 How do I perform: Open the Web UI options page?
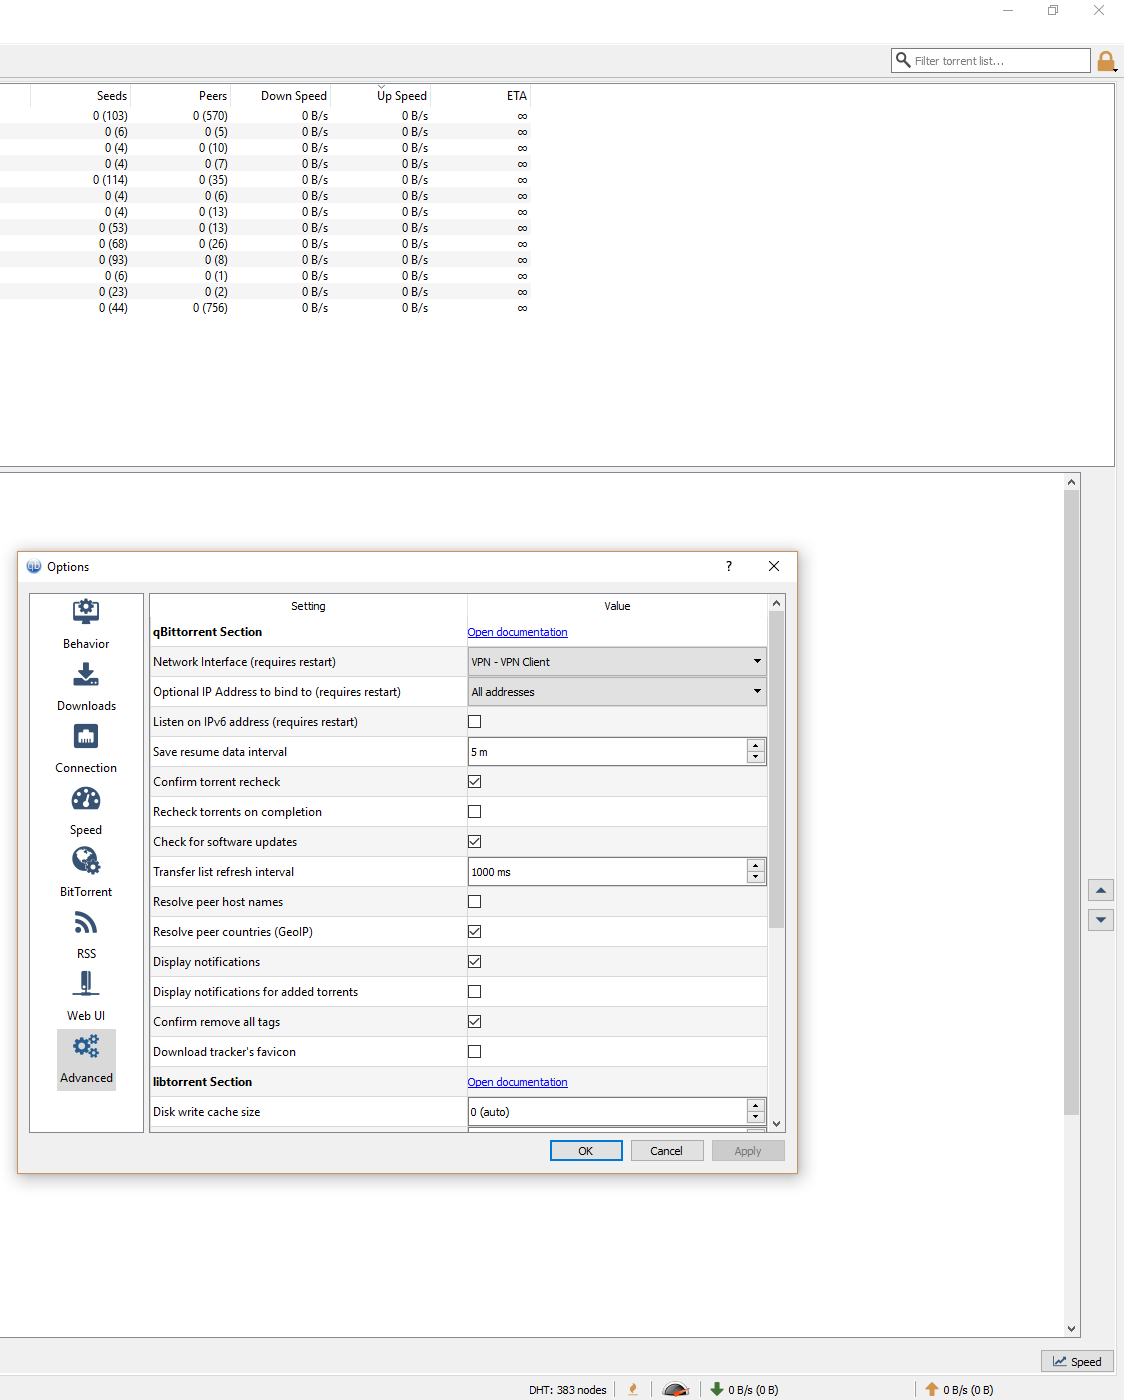(86, 997)
